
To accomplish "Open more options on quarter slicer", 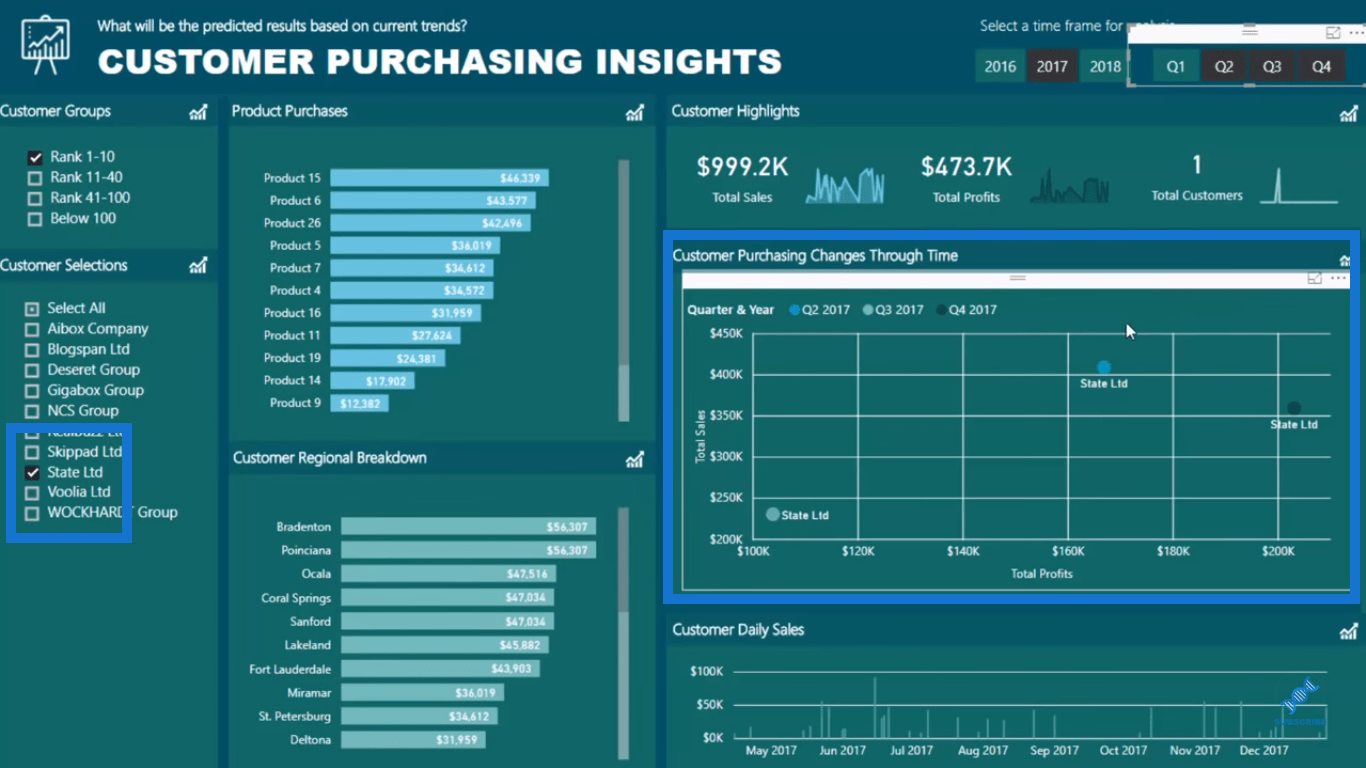I will point(1355,33).
